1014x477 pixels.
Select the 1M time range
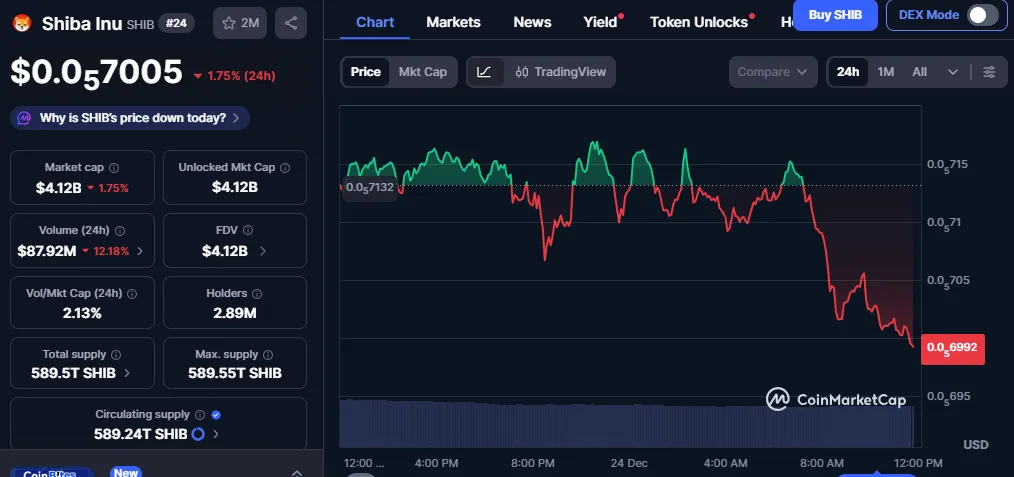pyautogui.click(x=885, y=72)
